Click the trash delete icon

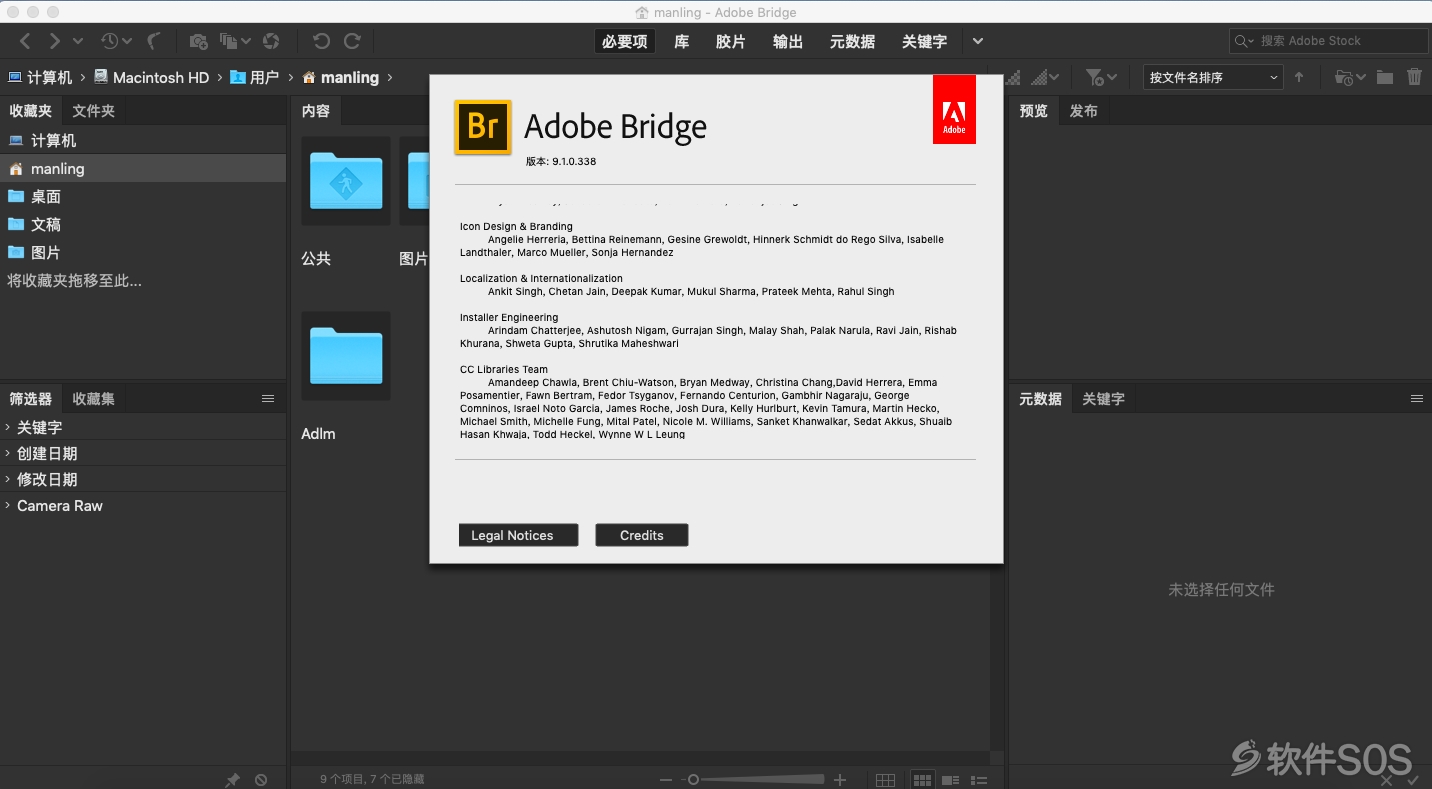(x=1414, y=77)
